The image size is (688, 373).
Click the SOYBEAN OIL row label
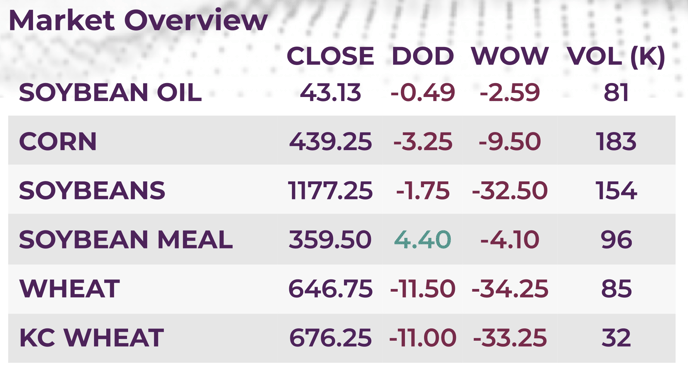click(x=110, y=93)
